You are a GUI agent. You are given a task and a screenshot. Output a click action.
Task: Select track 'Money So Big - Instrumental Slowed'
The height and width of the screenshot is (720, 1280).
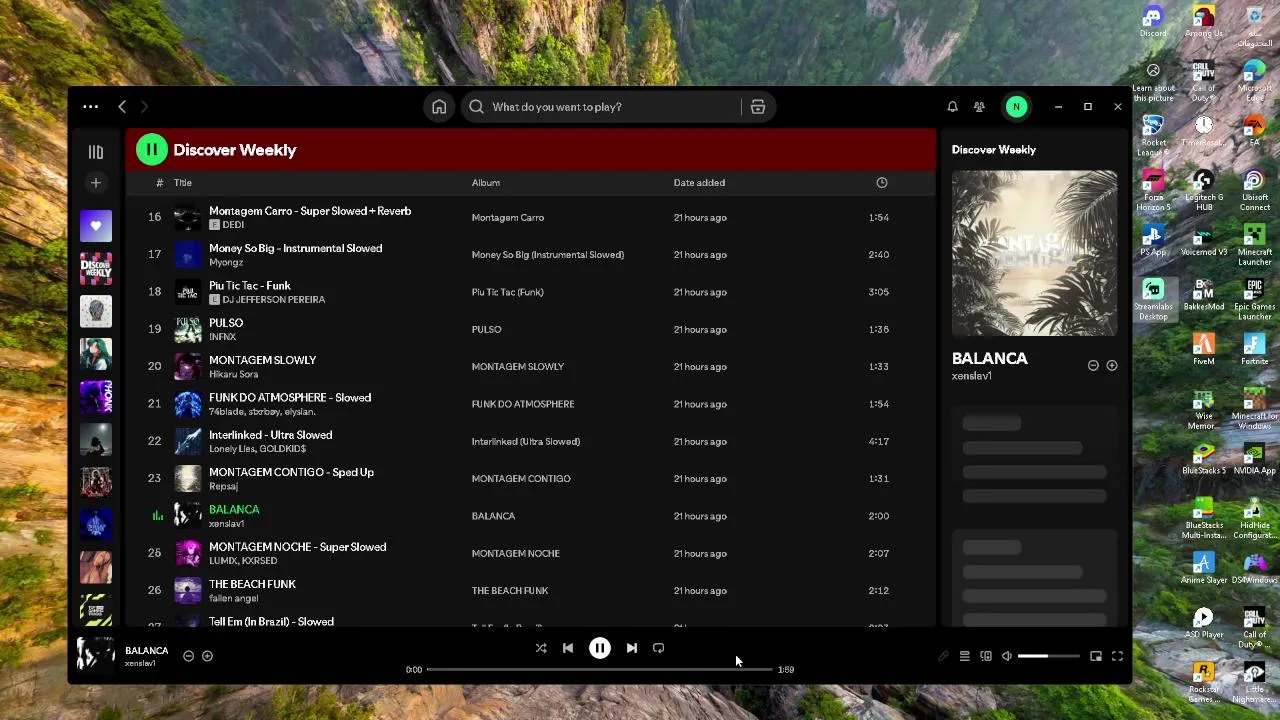pyautogui.click(x=296, y=248)
